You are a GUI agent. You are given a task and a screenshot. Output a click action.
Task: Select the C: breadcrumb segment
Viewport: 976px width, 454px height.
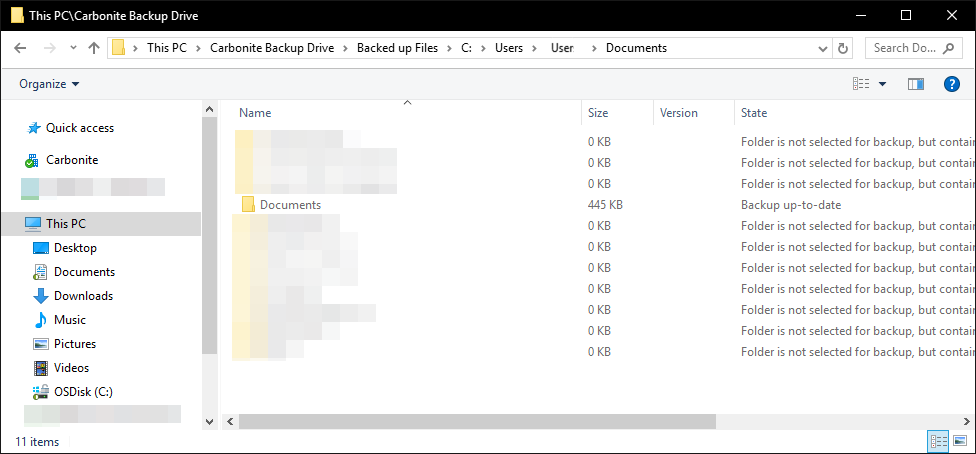pos(466,48)
